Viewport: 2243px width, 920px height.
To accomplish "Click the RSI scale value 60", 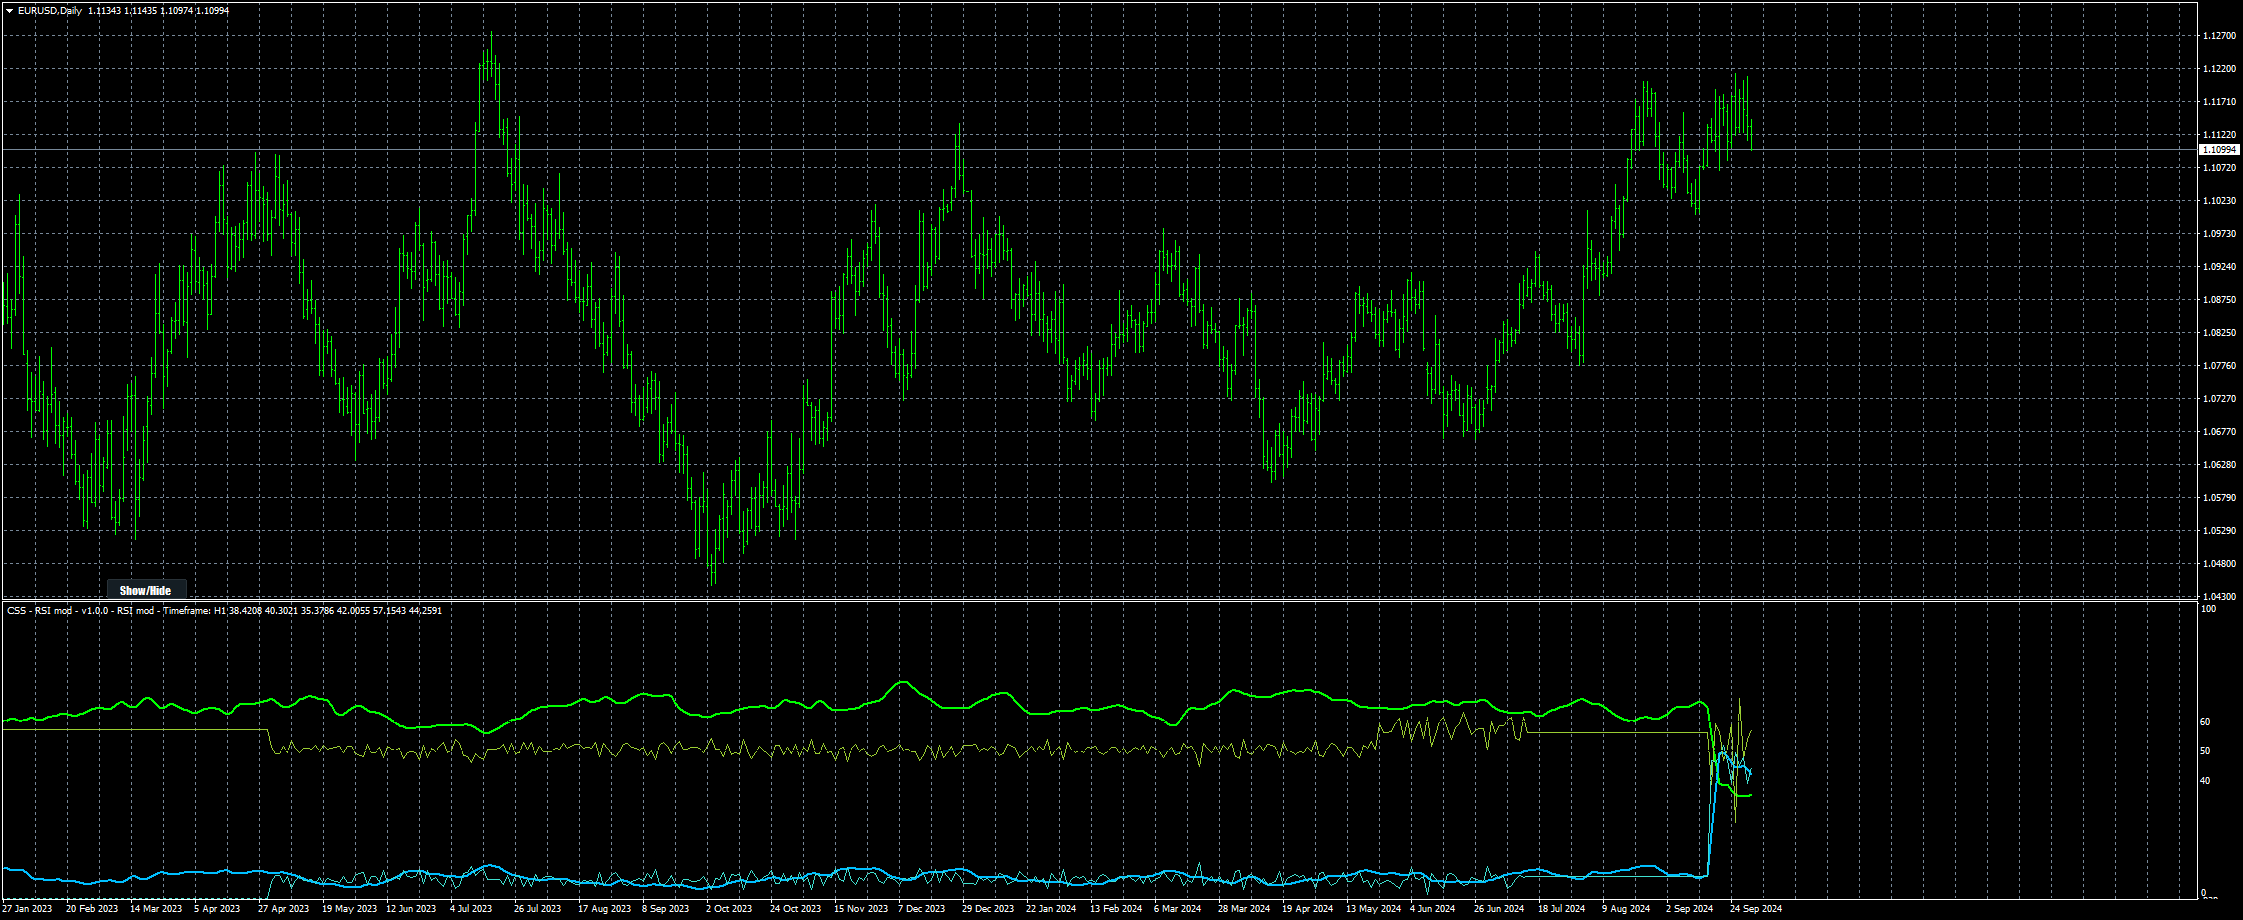I will [2206, 722].
